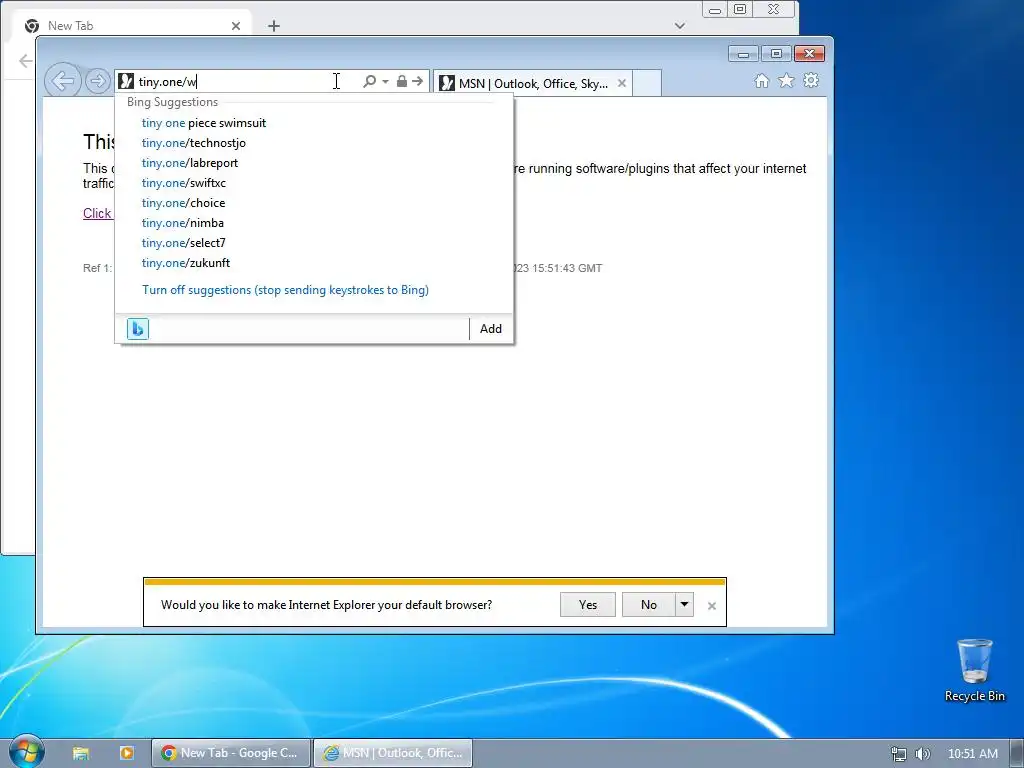The width and height of the screenshot is (1024, 768).
Task: Click the lock security icon in address bar
Action: coord(402,81)
